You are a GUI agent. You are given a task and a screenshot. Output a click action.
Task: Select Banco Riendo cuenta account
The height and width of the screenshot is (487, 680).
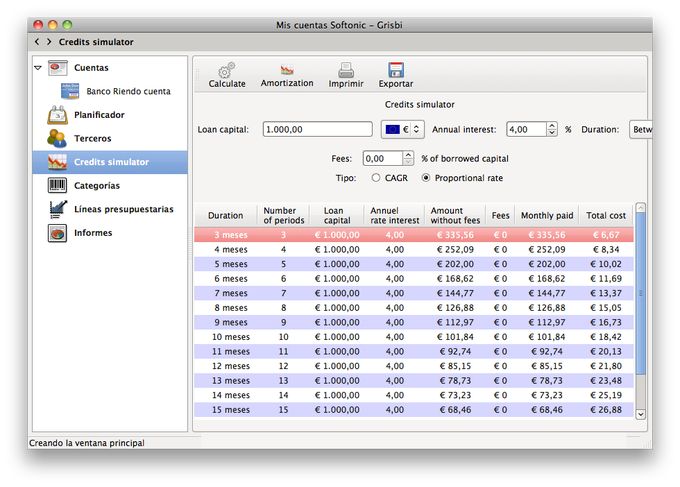(x=128, y=91)
